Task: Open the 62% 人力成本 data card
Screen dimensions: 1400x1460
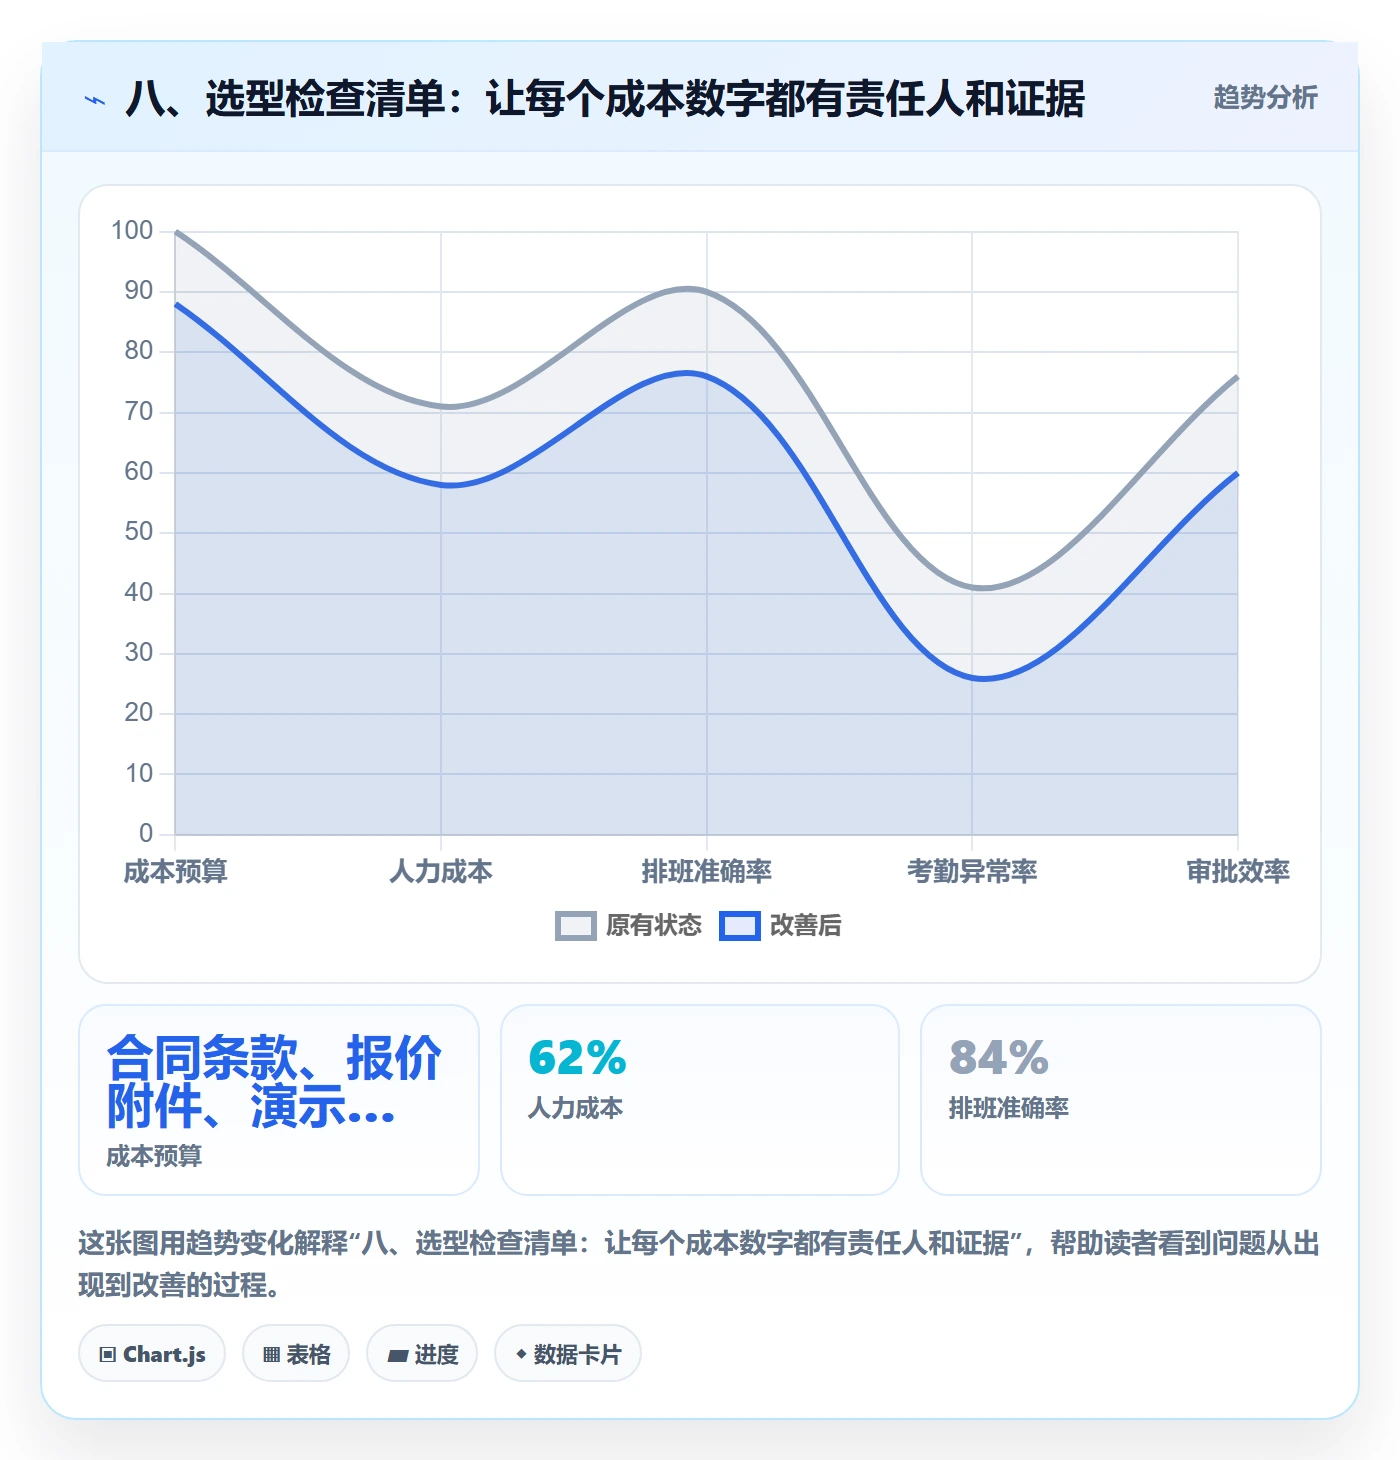Action: pos(700,1100)
